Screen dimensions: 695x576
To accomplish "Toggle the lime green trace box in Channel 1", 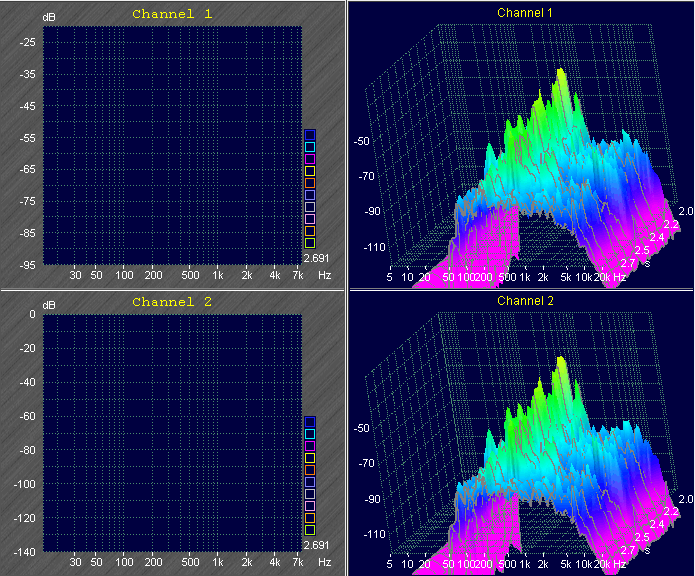I will click(310, 243).
